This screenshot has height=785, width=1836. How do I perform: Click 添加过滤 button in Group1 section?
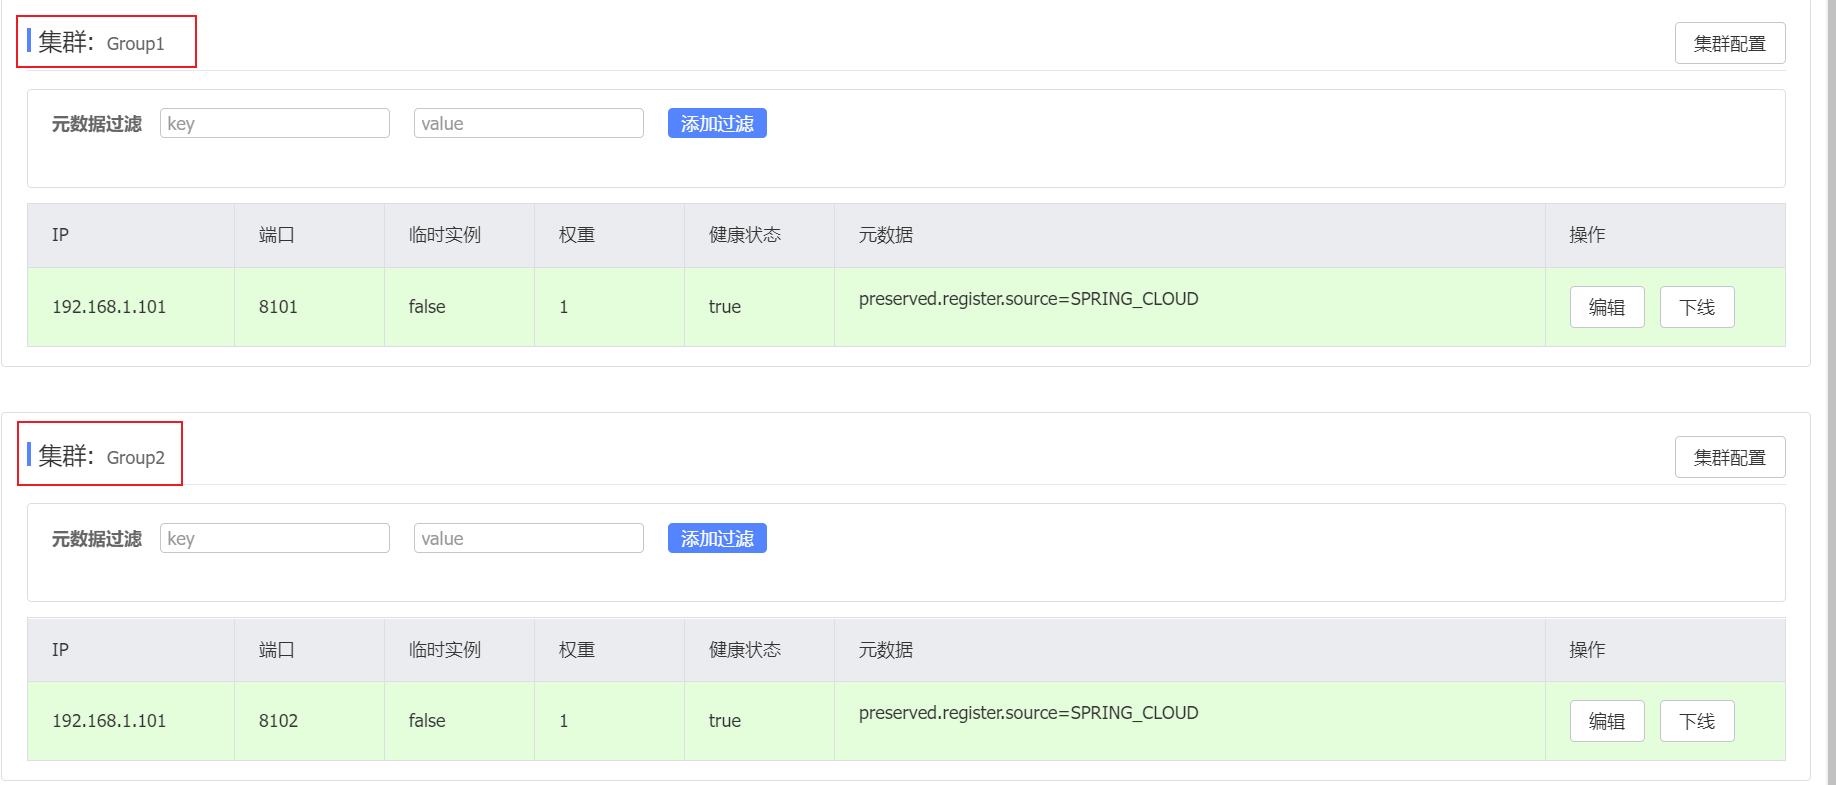pos(717,123)
